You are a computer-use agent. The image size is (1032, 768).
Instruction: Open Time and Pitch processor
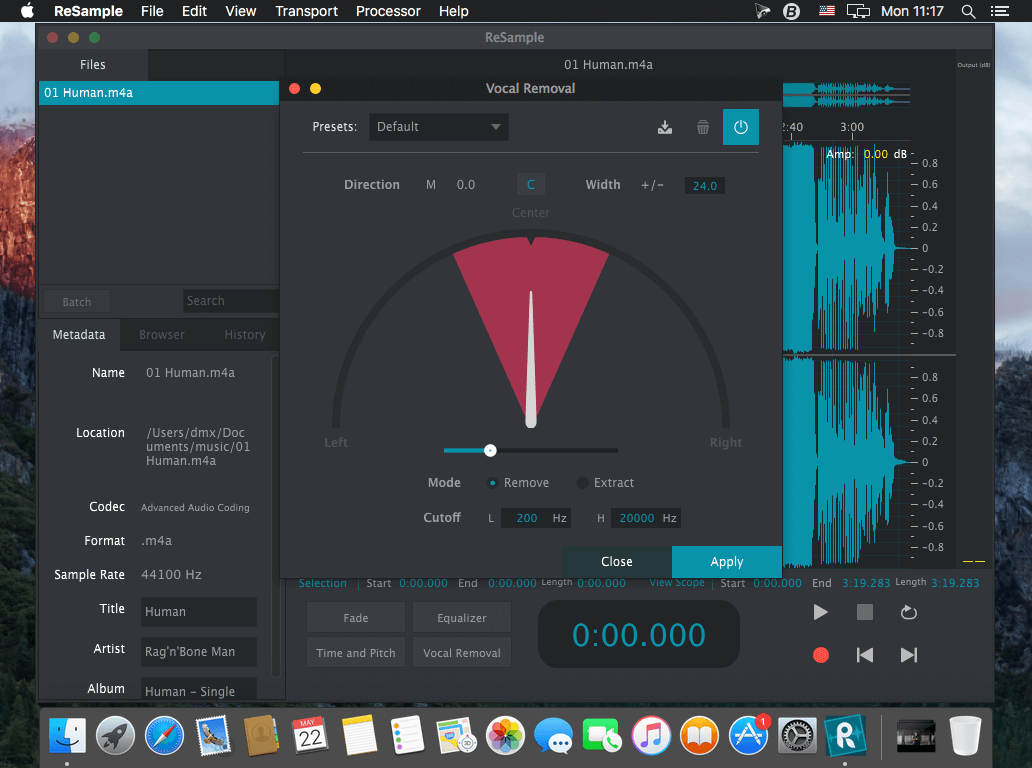click(x=355, y=653)
